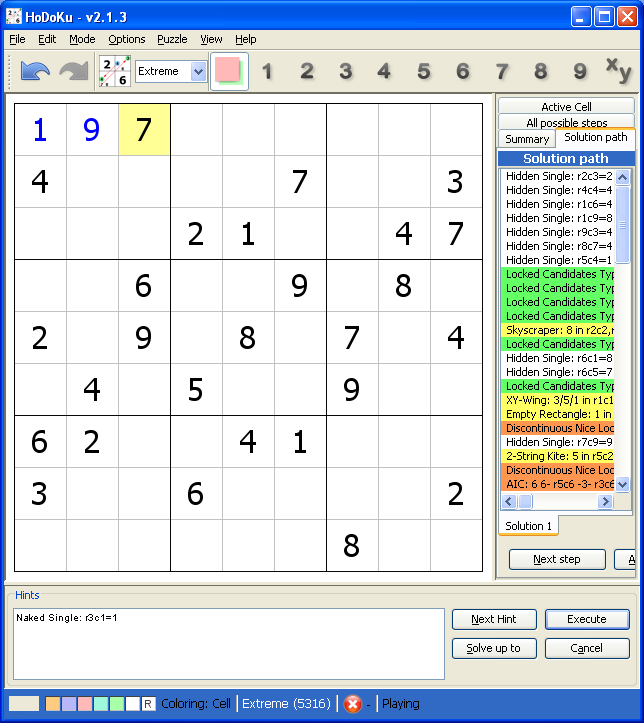
Task: Toggle filter for digit 2
Action: tap(307, 71)
